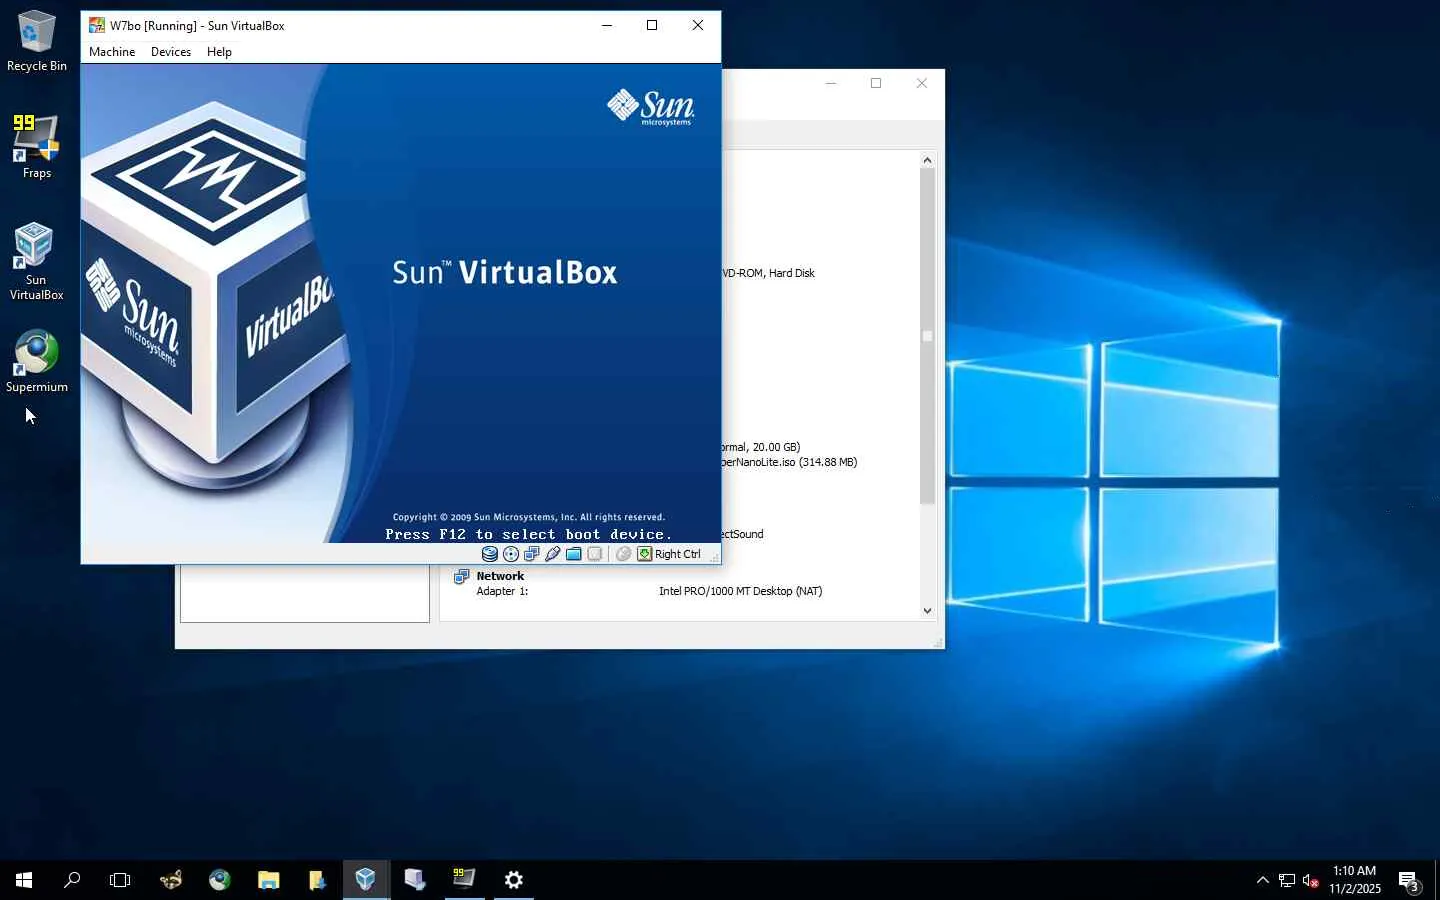The image size is (1440, 900).
Task: Click the Sun Microsystems logo in the VM splash
Action: coord(651,106)
